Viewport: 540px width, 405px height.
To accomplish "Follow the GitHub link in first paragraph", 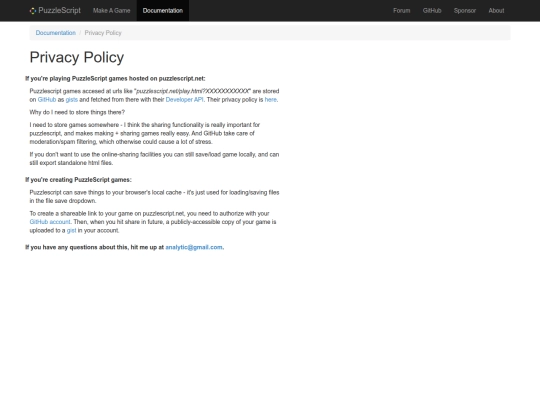I will [47, 100].
